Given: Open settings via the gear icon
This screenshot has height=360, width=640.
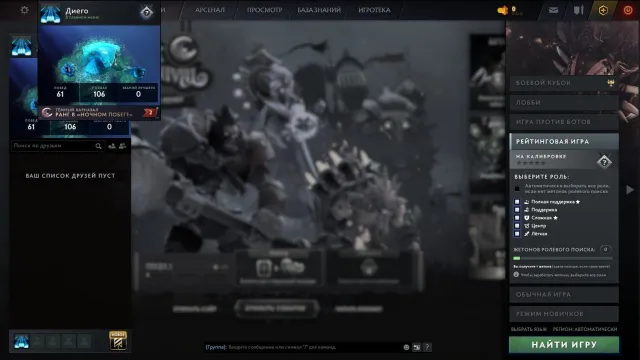Looking at the screenshot, I should 24,10.
